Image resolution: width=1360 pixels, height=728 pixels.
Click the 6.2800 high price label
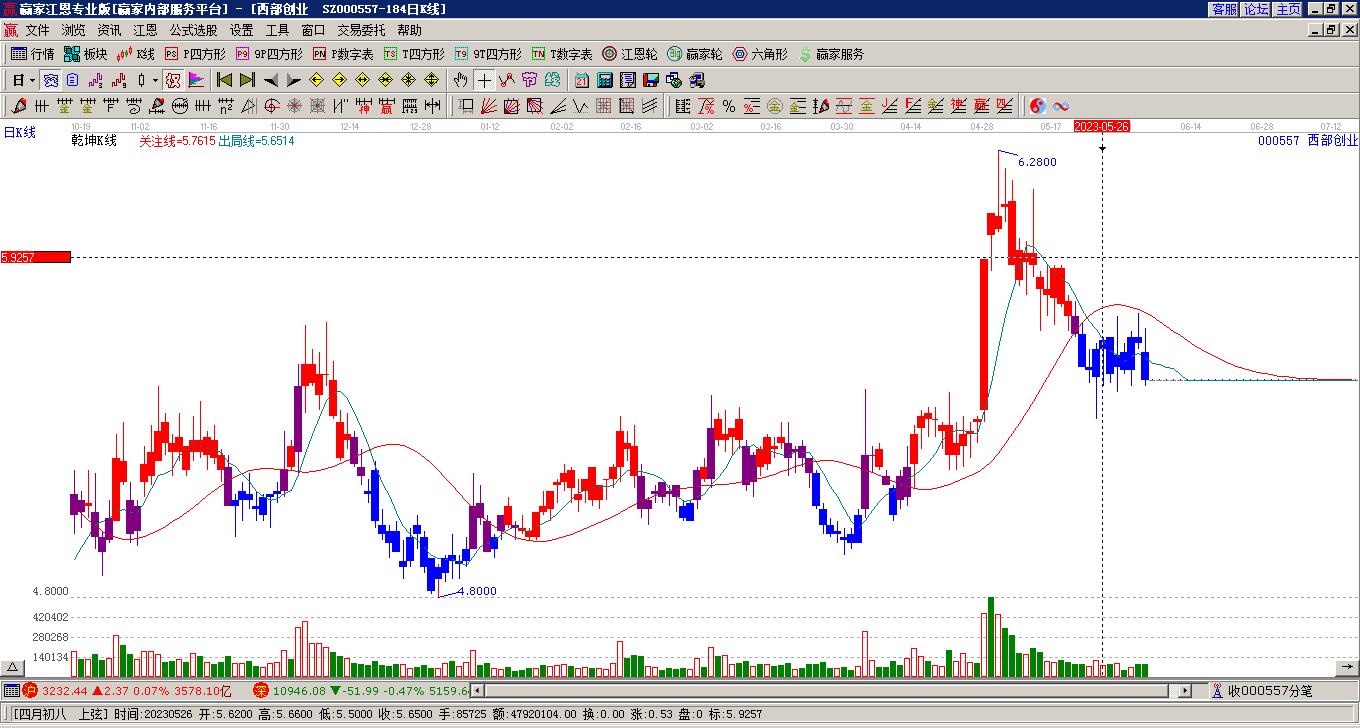(x=1037, y=162)
